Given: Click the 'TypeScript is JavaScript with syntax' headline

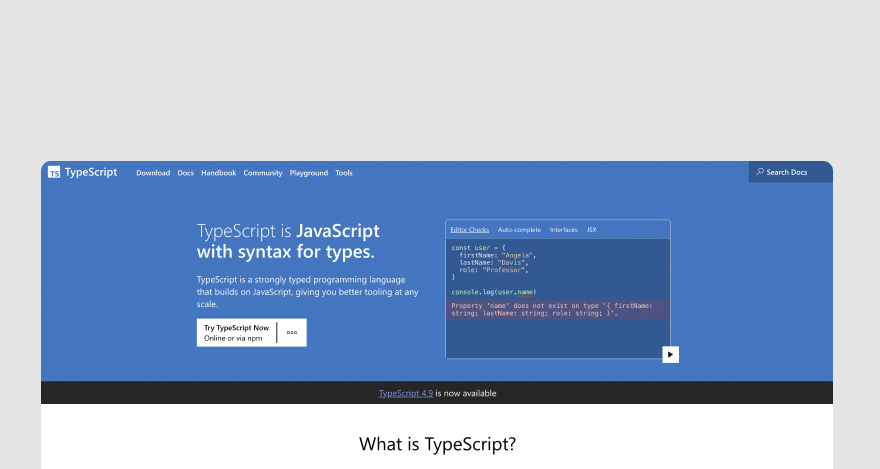Looking at the screenshot, I should 288,241.
